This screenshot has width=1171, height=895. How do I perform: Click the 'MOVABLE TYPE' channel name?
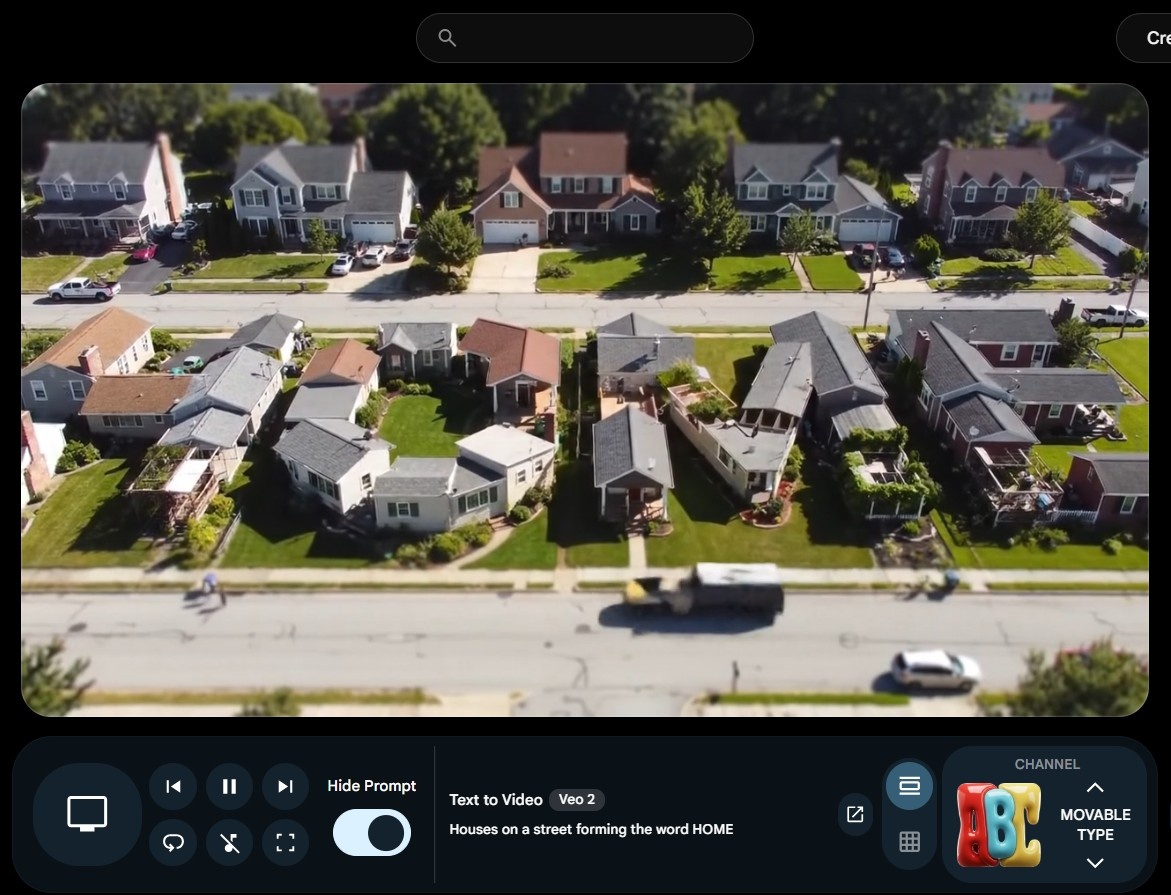click(x=1095, y=825)
